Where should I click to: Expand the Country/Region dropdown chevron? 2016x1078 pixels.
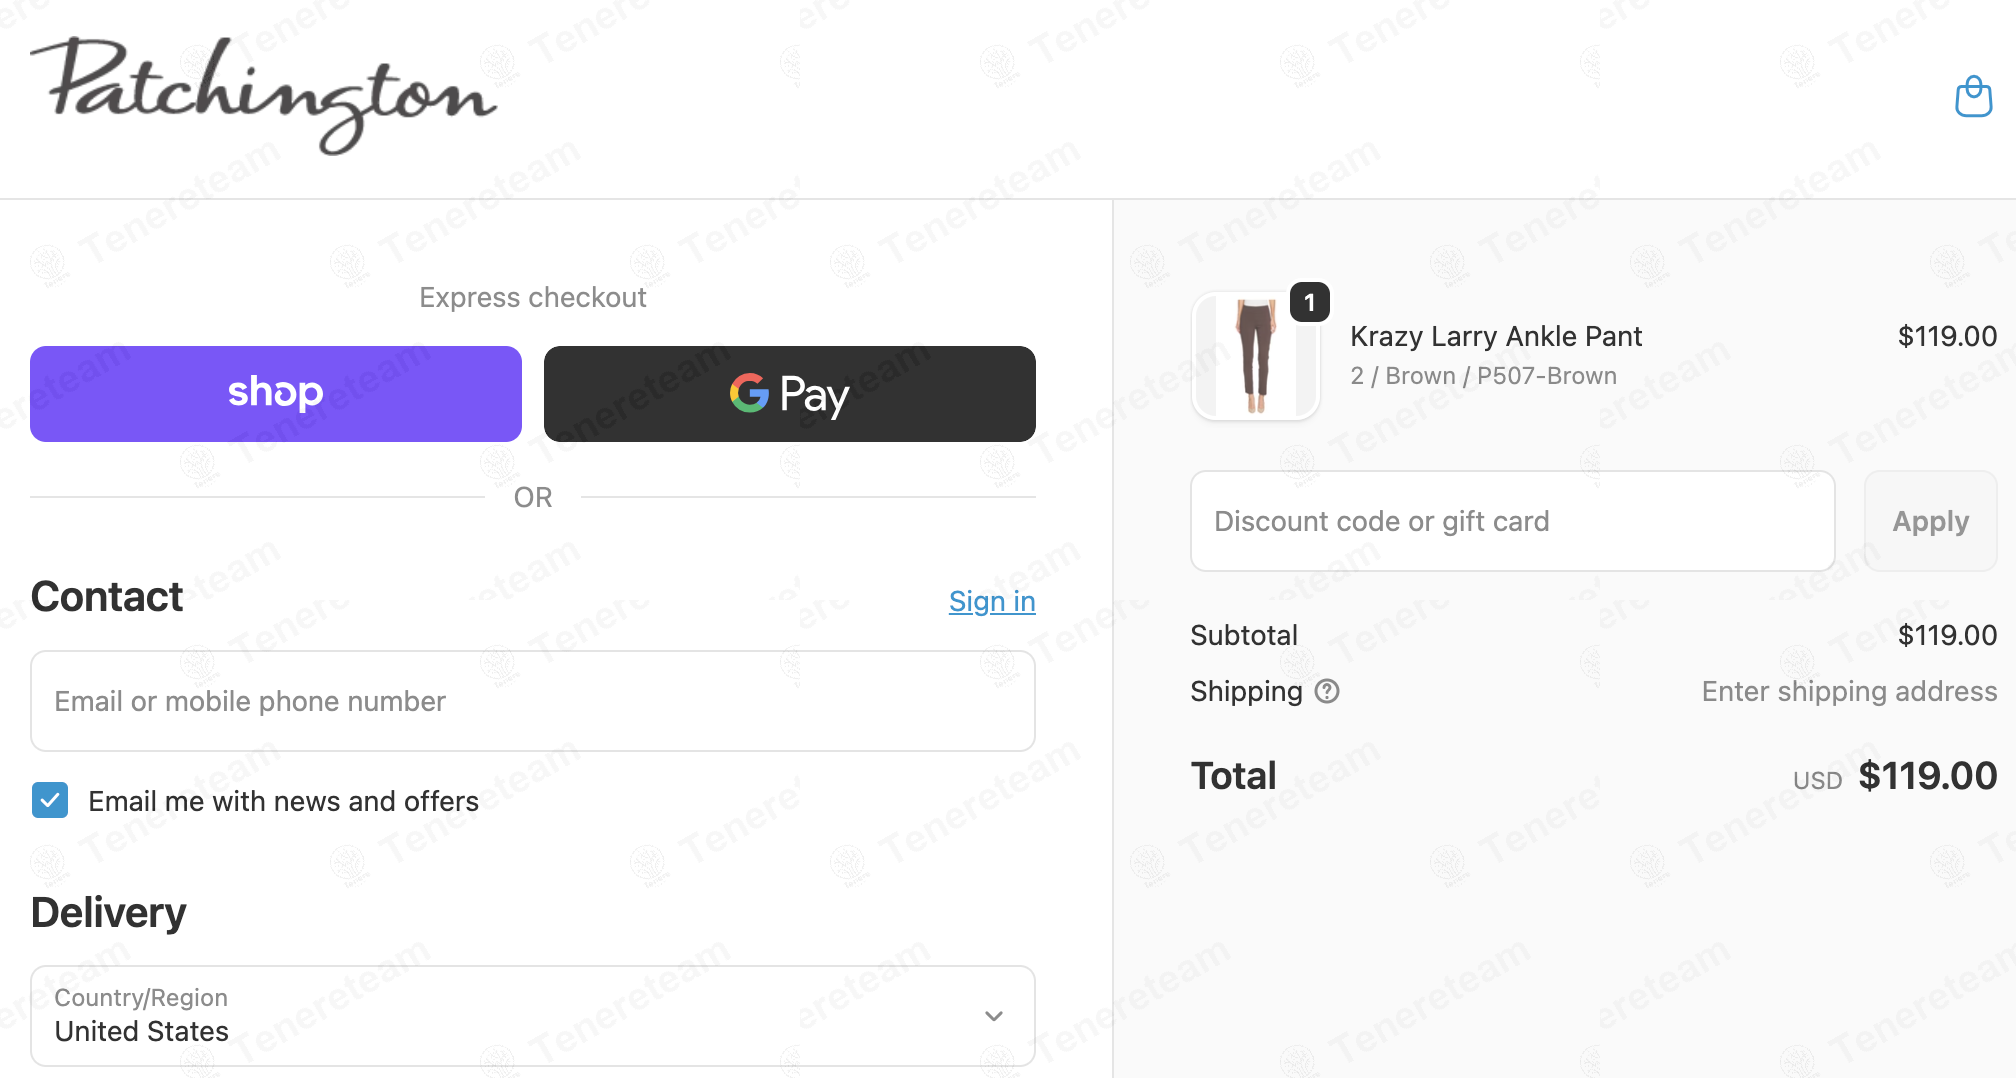click(x=993, y=1016)
